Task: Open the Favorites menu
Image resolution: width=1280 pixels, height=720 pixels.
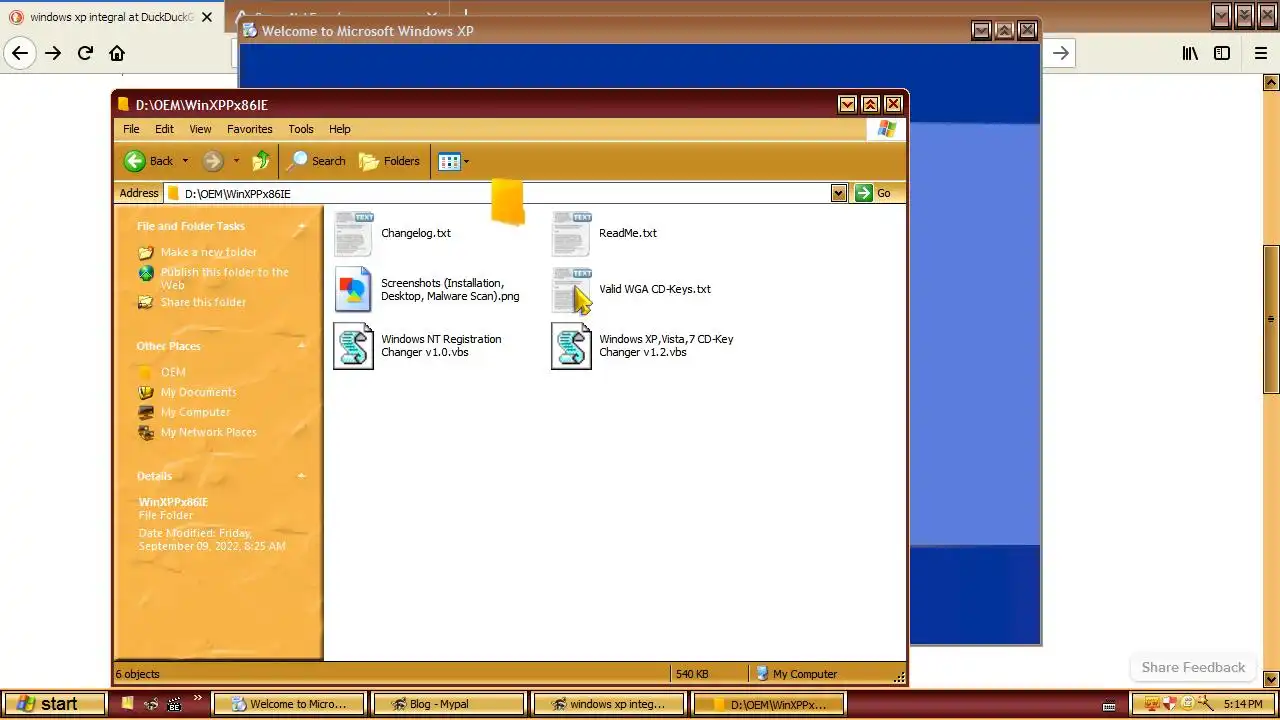Action: tap(249, 129)
